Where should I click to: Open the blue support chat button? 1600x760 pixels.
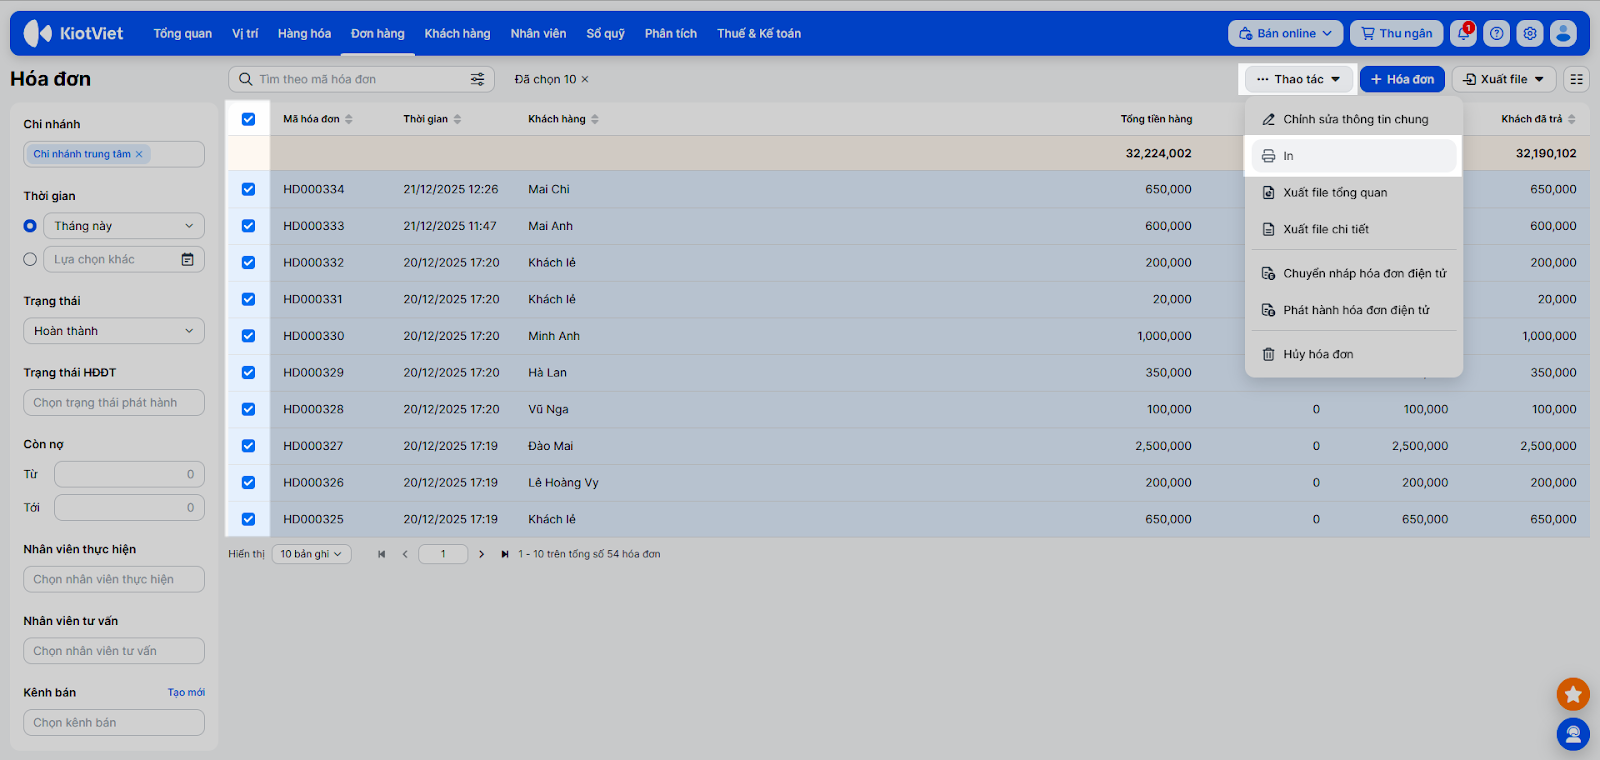1573,734
